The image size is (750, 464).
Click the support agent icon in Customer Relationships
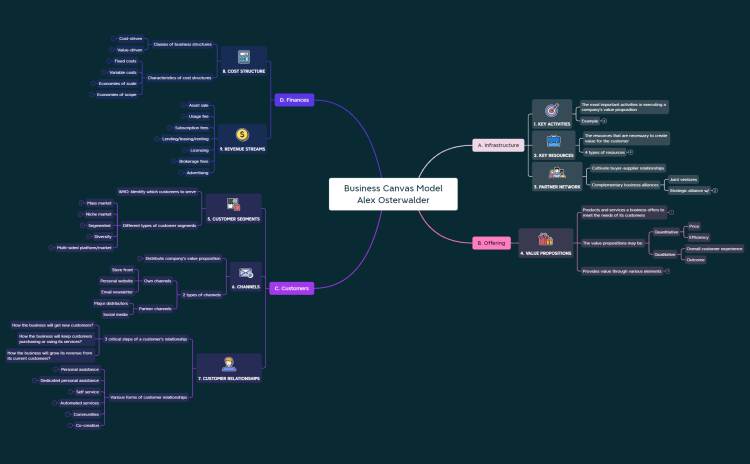[x=229, y=365]
